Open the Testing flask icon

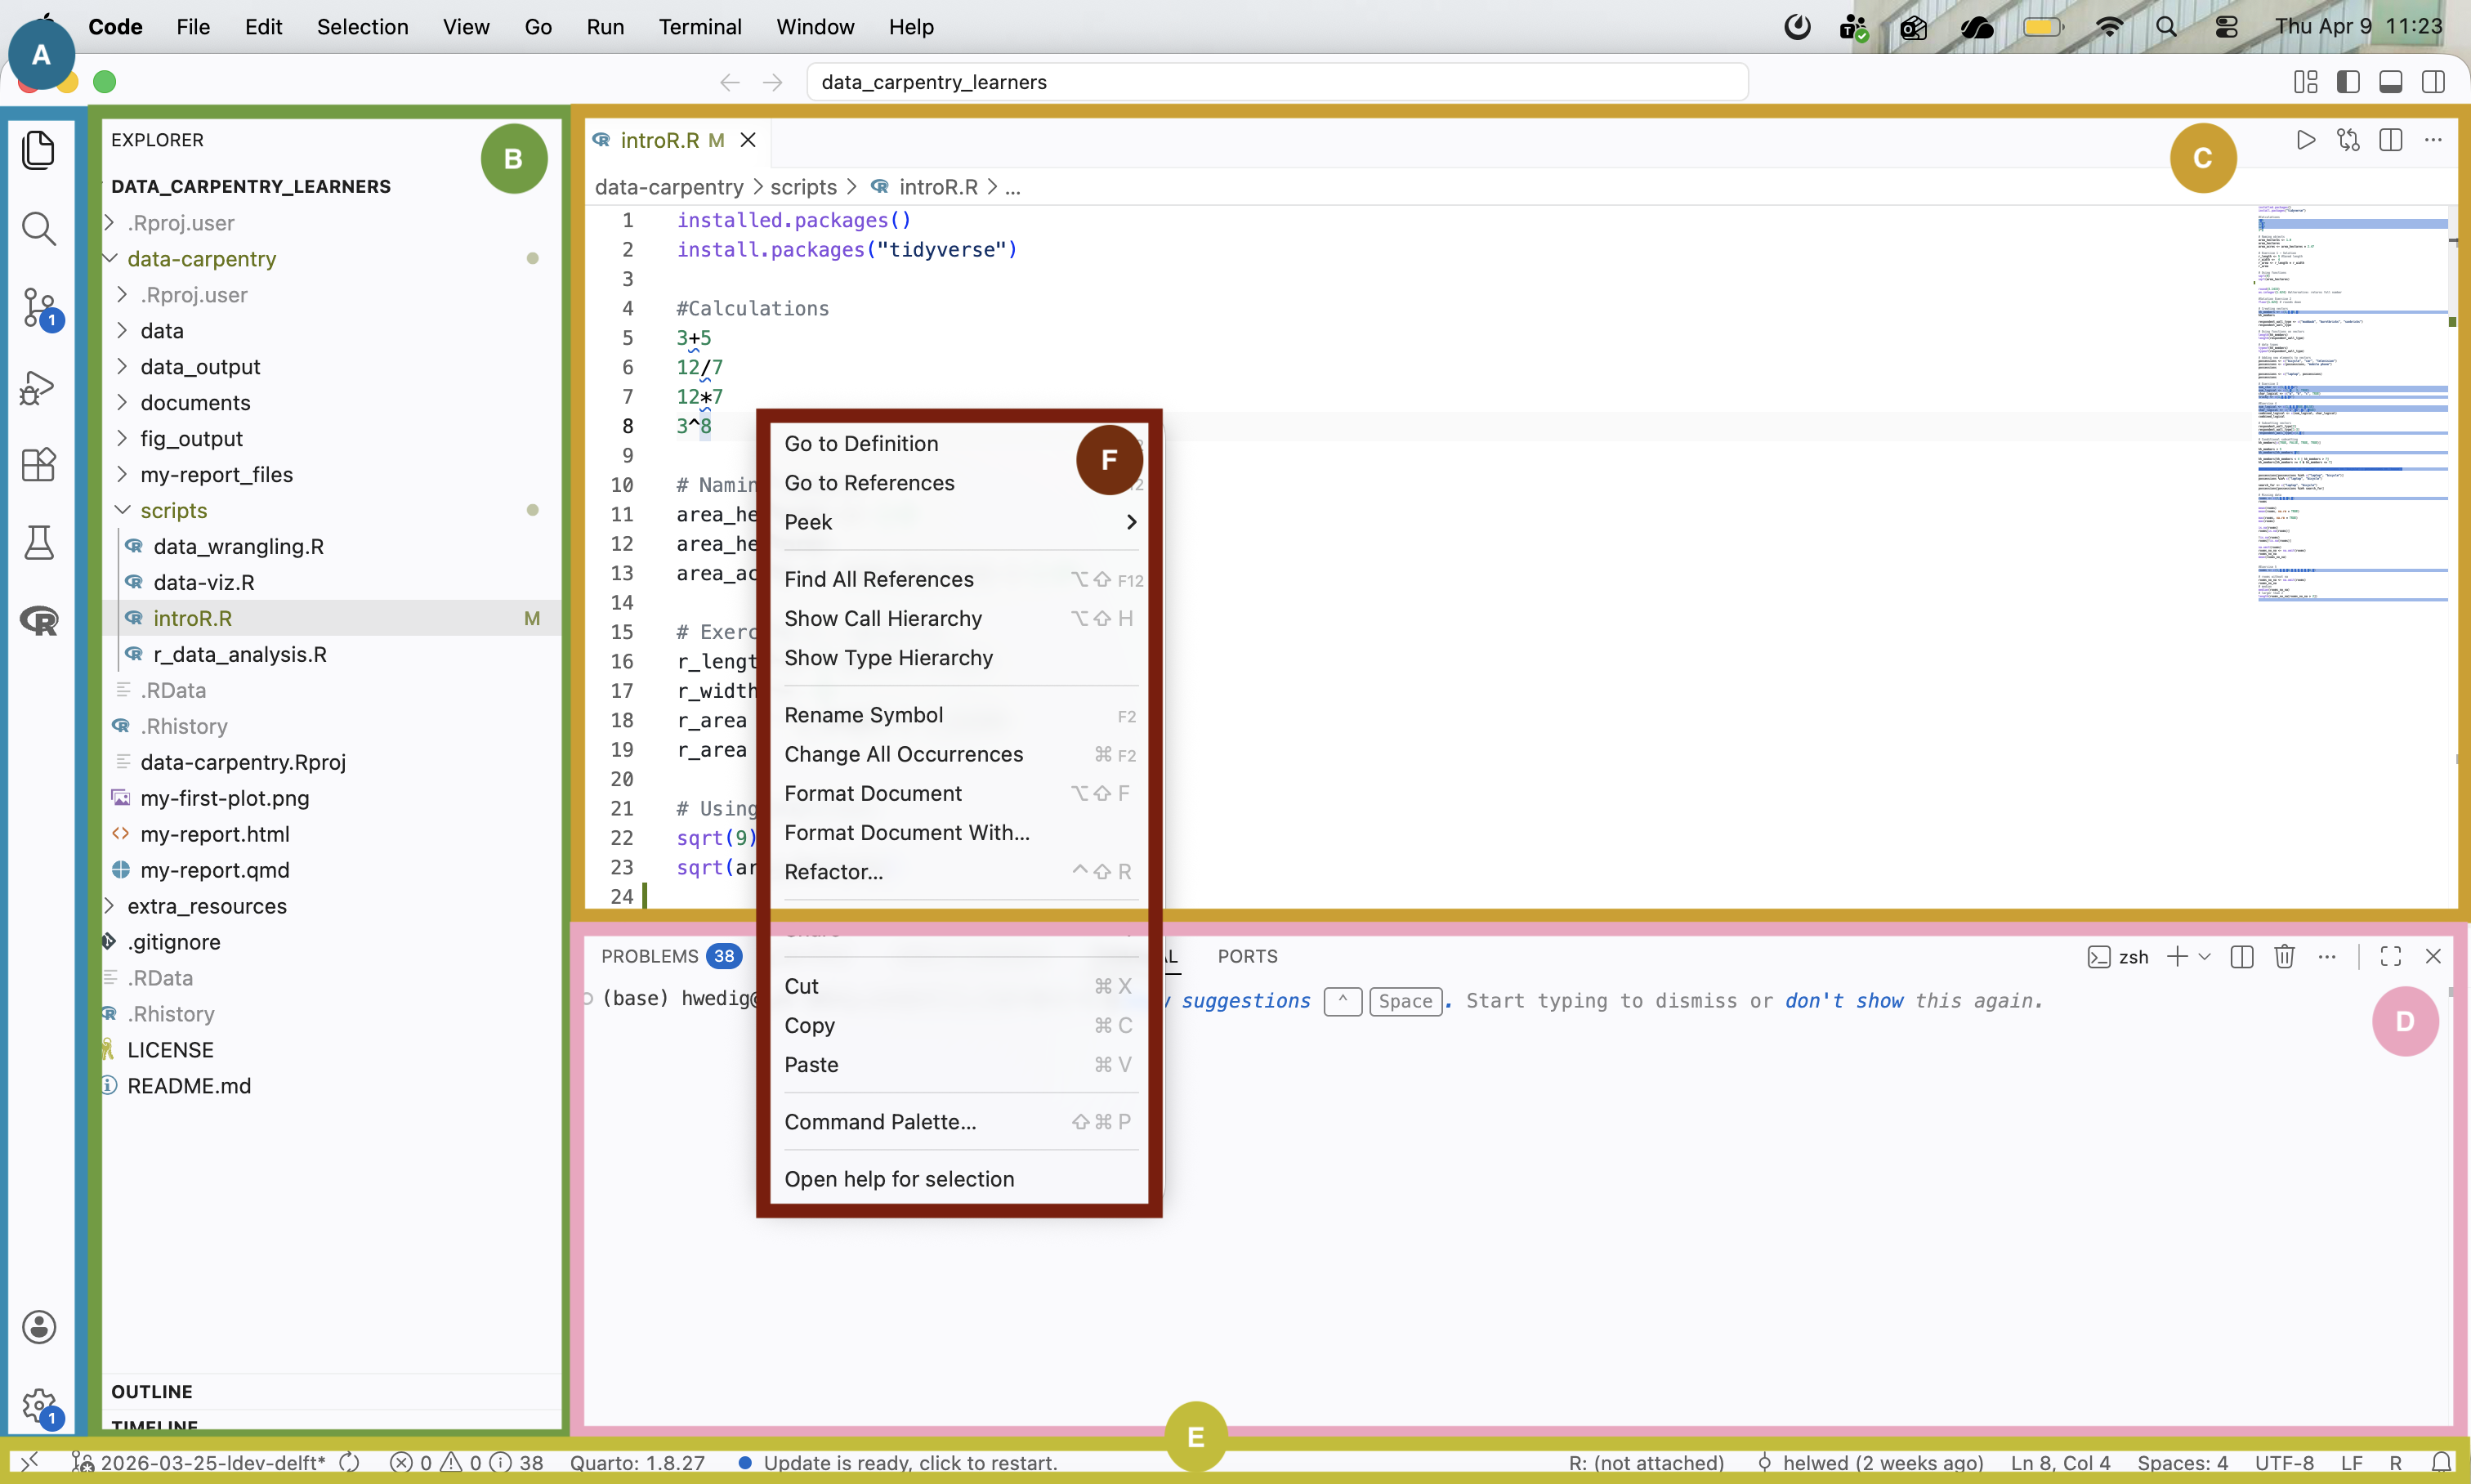38,543
